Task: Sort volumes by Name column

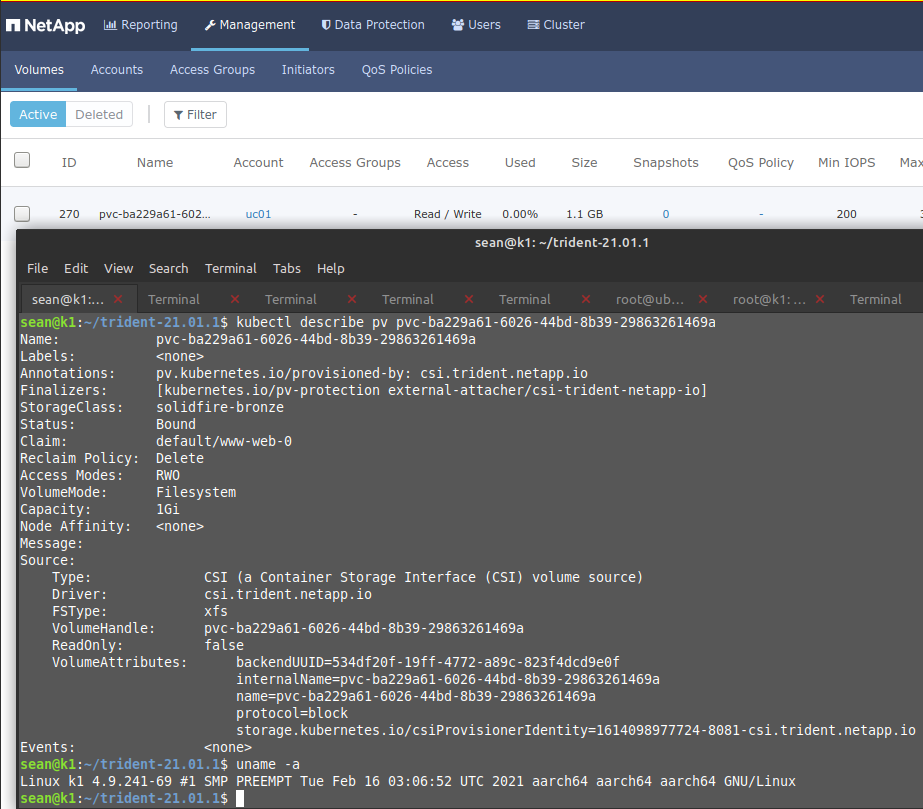Action: point(155,163)
